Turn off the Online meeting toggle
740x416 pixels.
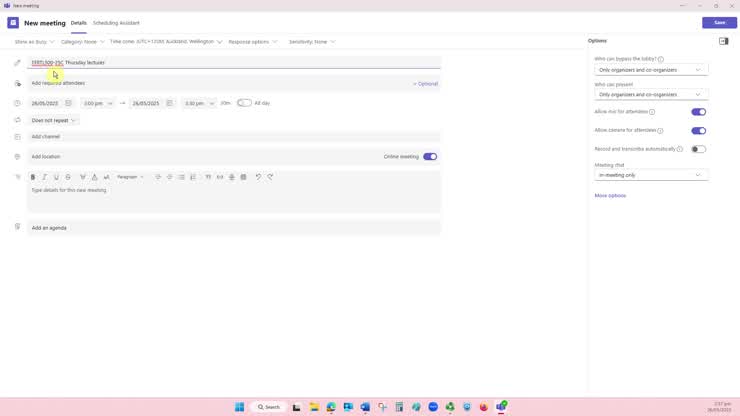pyautogui.click(x=430, y=156)
